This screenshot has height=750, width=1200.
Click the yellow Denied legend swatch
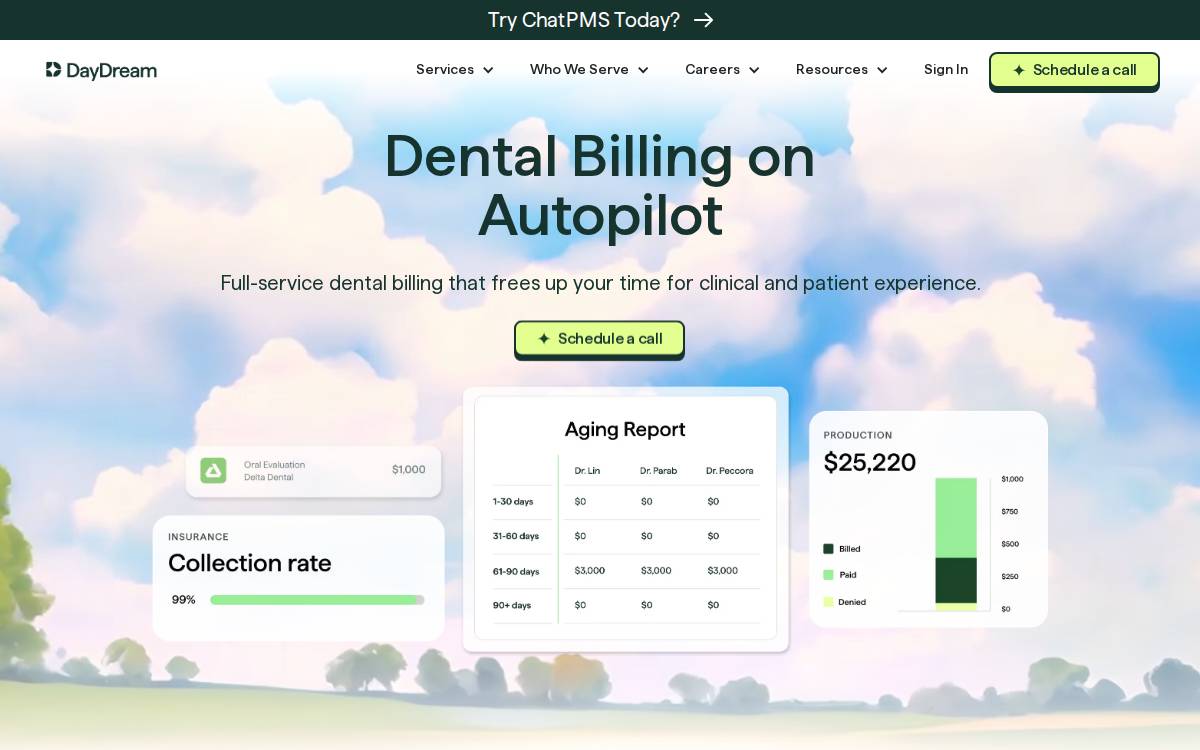pyautogui.click(x=828, y=602)
